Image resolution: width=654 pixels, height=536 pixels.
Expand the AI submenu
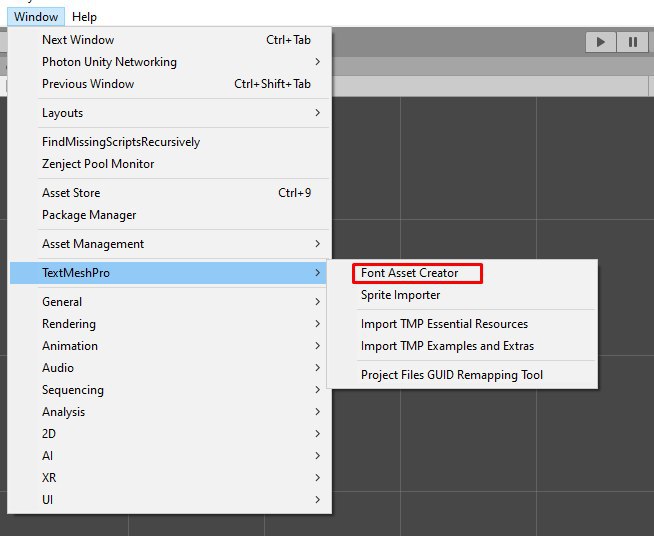click(x=169, y=455)
